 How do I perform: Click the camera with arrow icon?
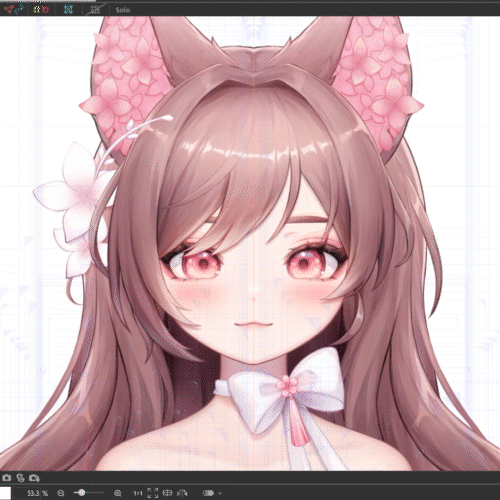coord(34,478)
